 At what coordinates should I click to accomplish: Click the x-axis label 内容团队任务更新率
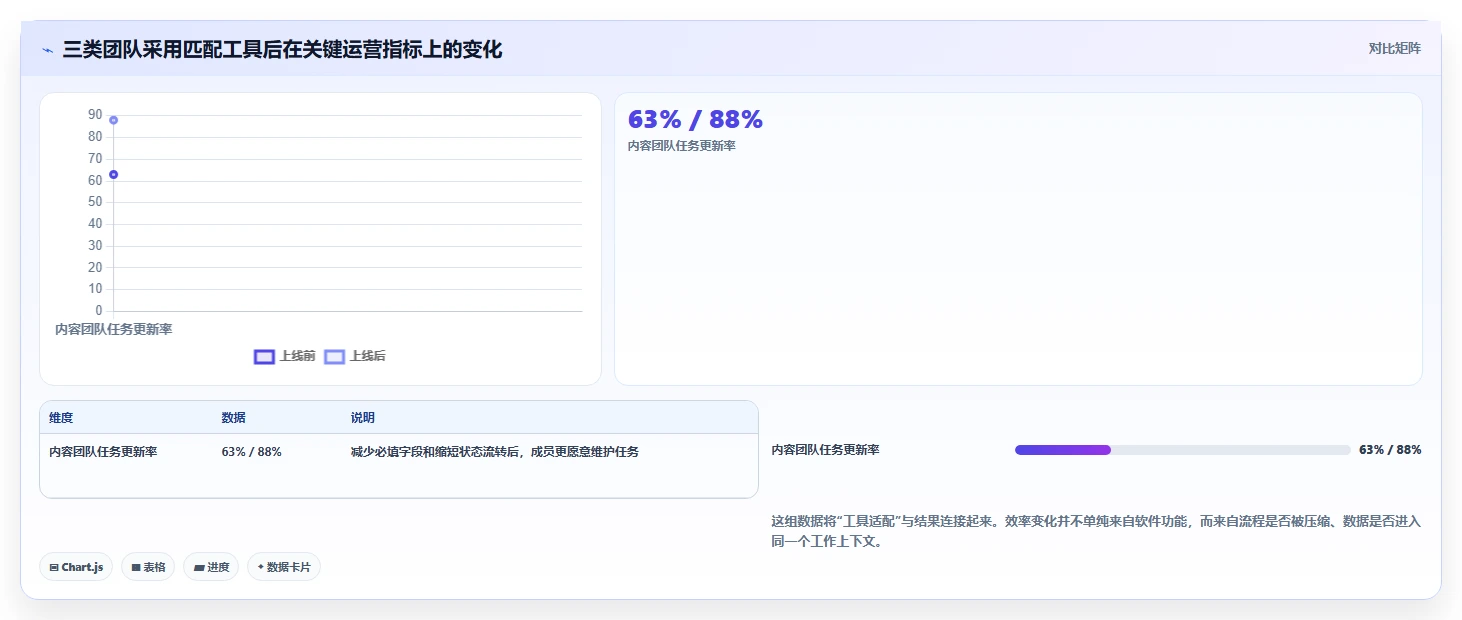coord(114,329)
